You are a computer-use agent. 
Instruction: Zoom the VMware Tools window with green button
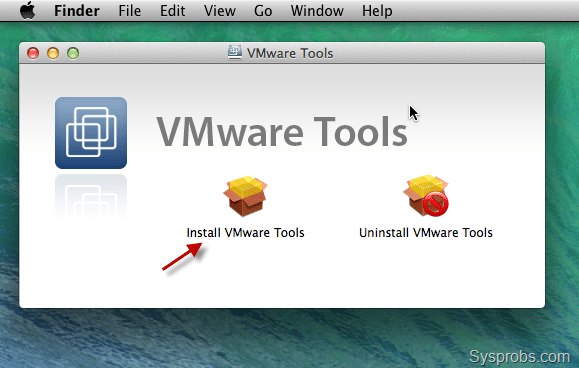[x=73, y=53]
